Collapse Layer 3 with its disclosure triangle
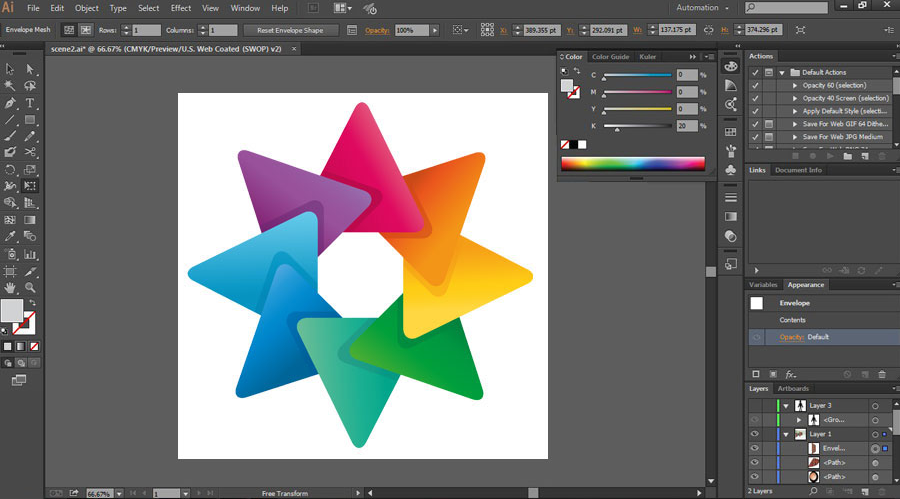900x499 pixels. click(x=786, y=405)
